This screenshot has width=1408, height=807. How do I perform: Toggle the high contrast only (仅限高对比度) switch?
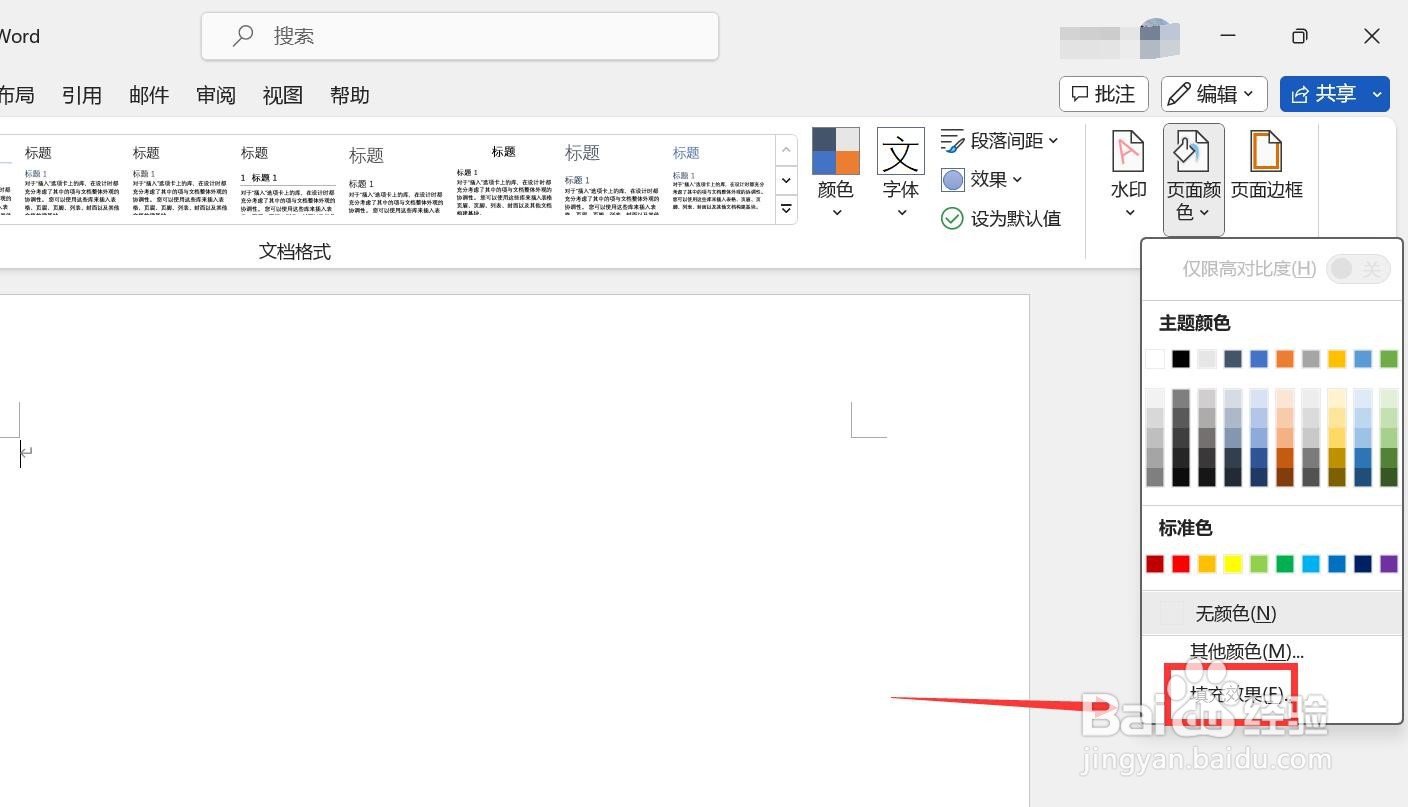[x=1357, y=268]
